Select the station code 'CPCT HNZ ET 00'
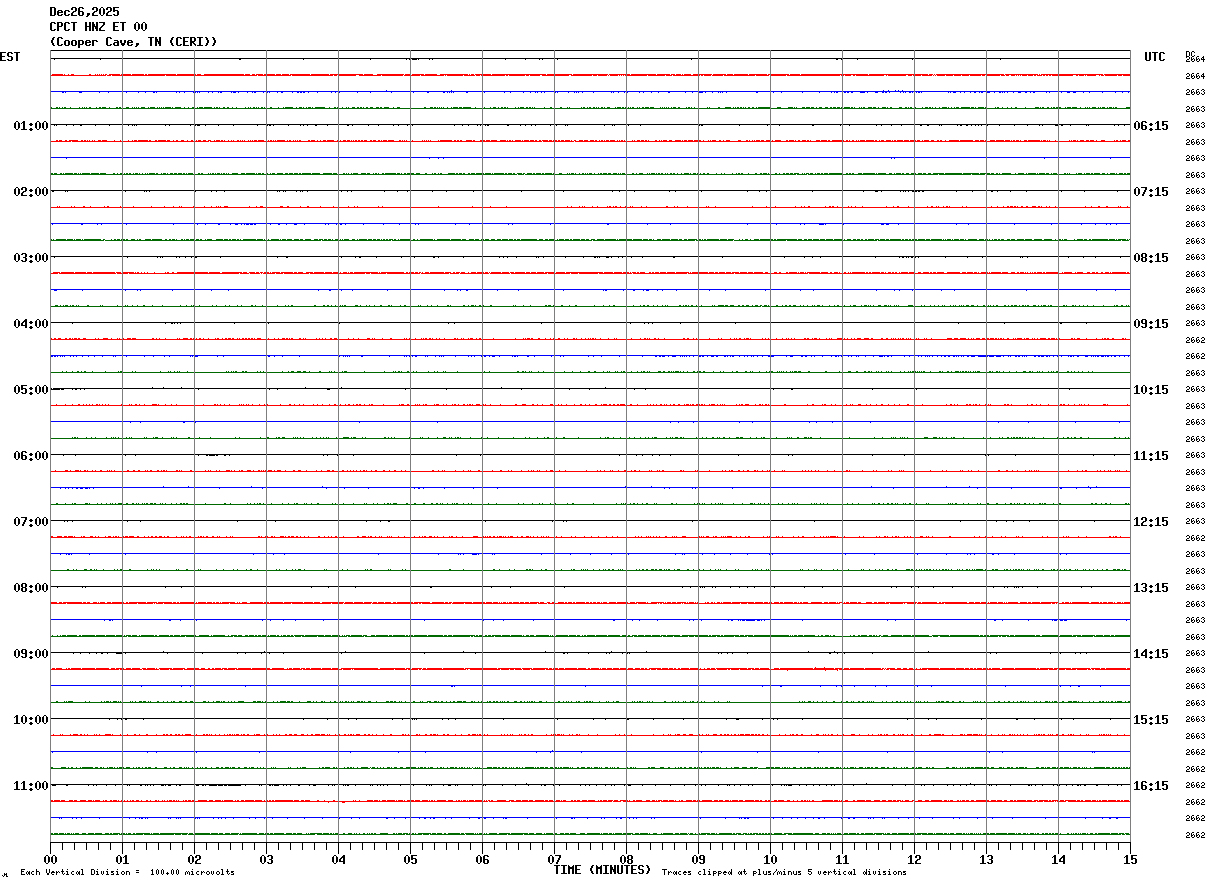The image size is (1210, 886). coord(98,27)
